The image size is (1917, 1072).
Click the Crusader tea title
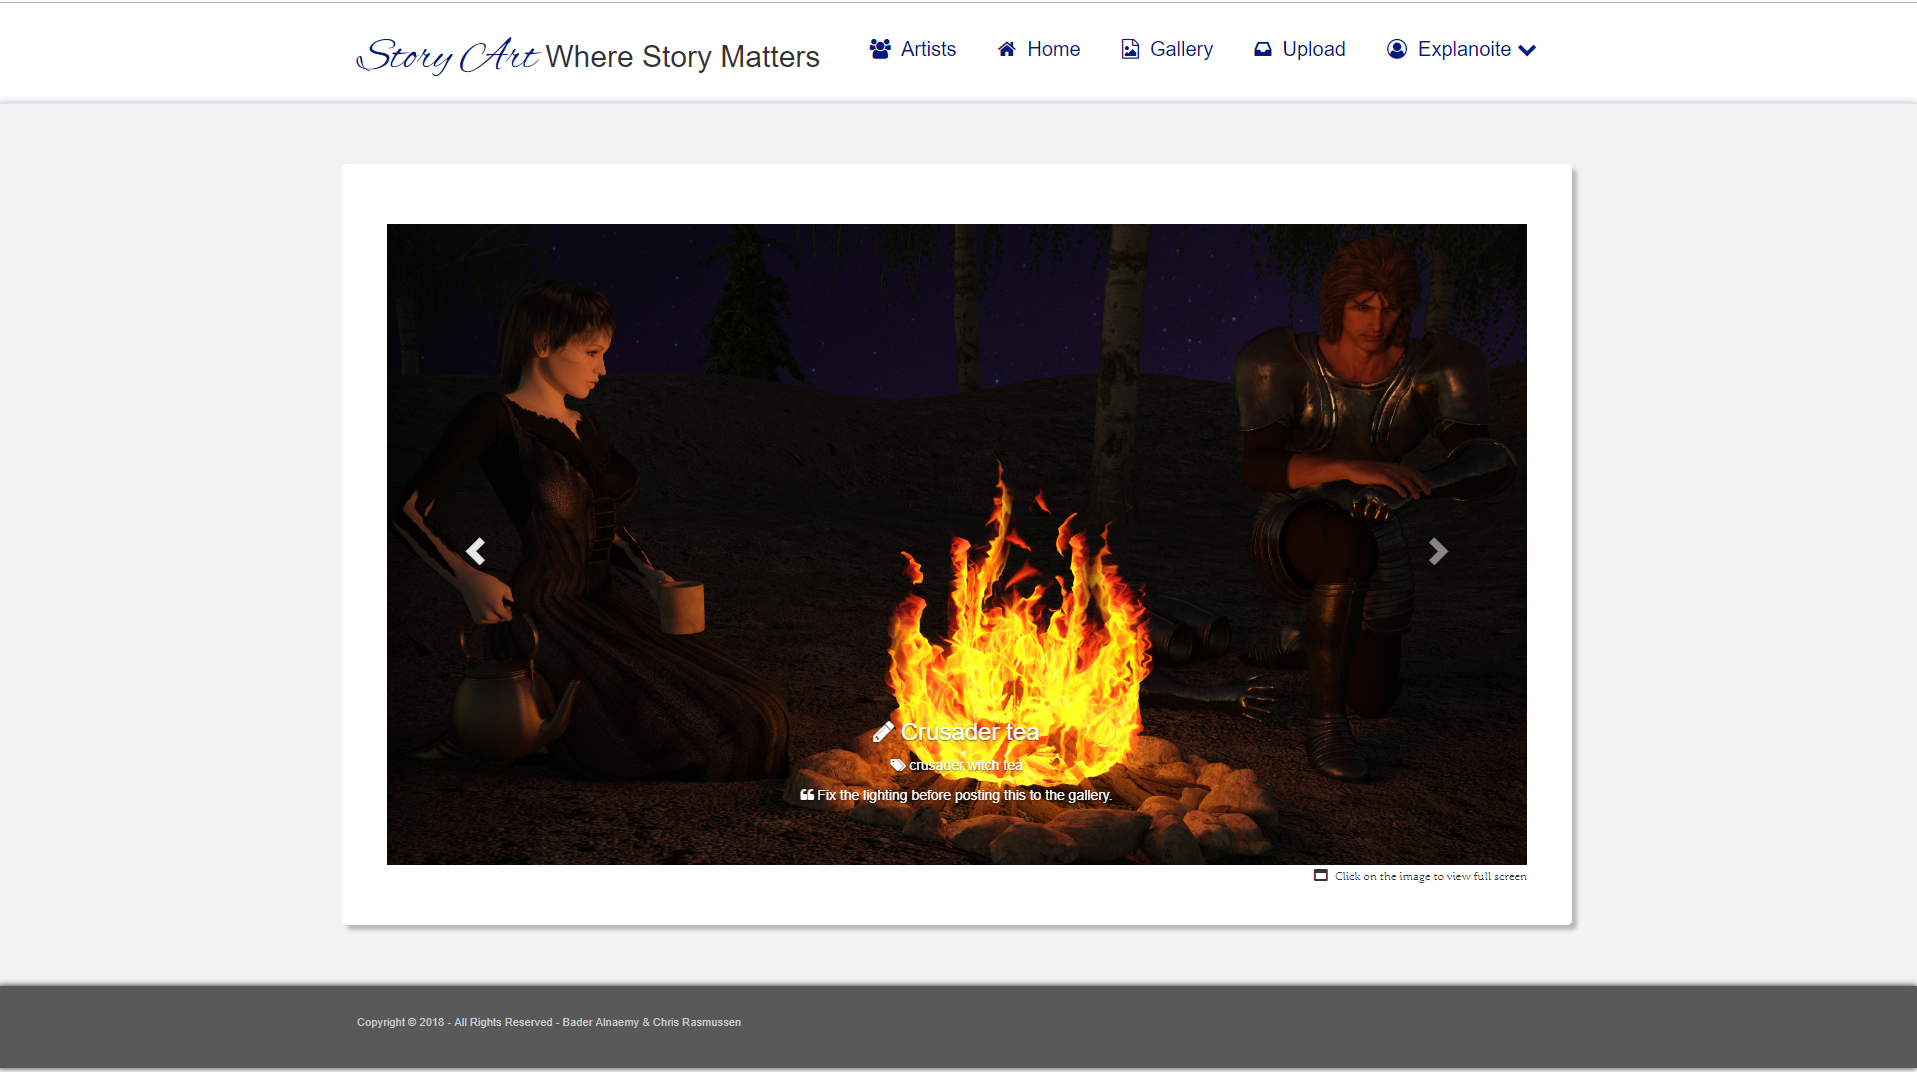(x=970, y=732)
